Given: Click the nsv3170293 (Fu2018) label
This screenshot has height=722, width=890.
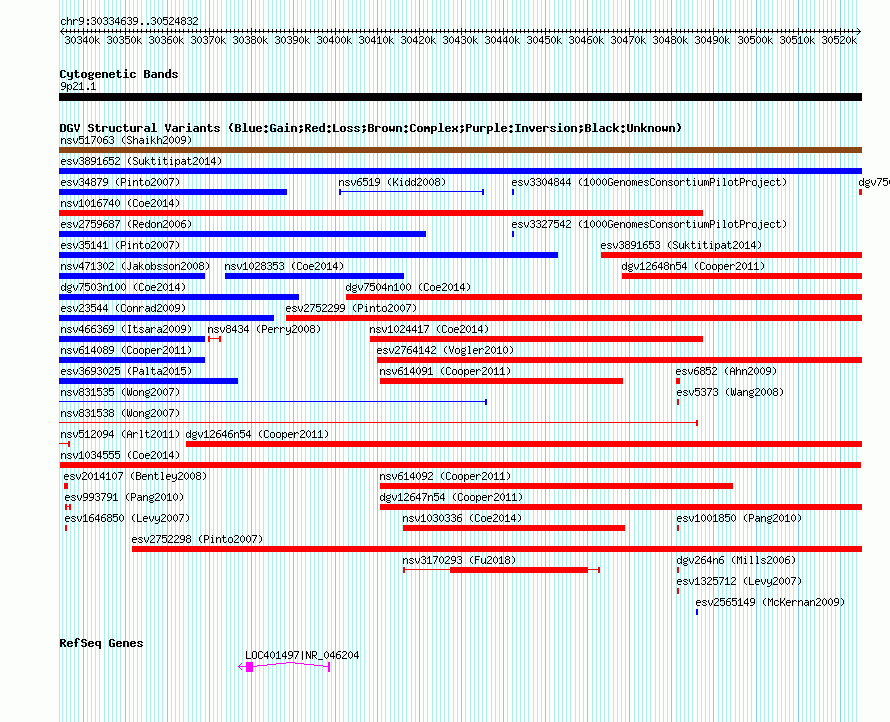Looking at the screenshot, I should [459, 560].
